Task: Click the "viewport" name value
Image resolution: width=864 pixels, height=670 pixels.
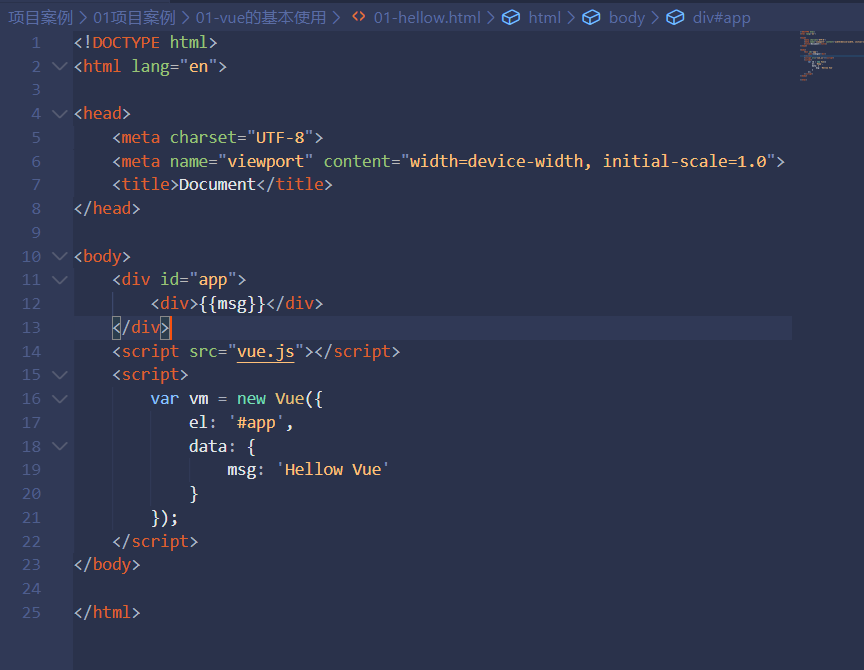Action: coord(266,161)
